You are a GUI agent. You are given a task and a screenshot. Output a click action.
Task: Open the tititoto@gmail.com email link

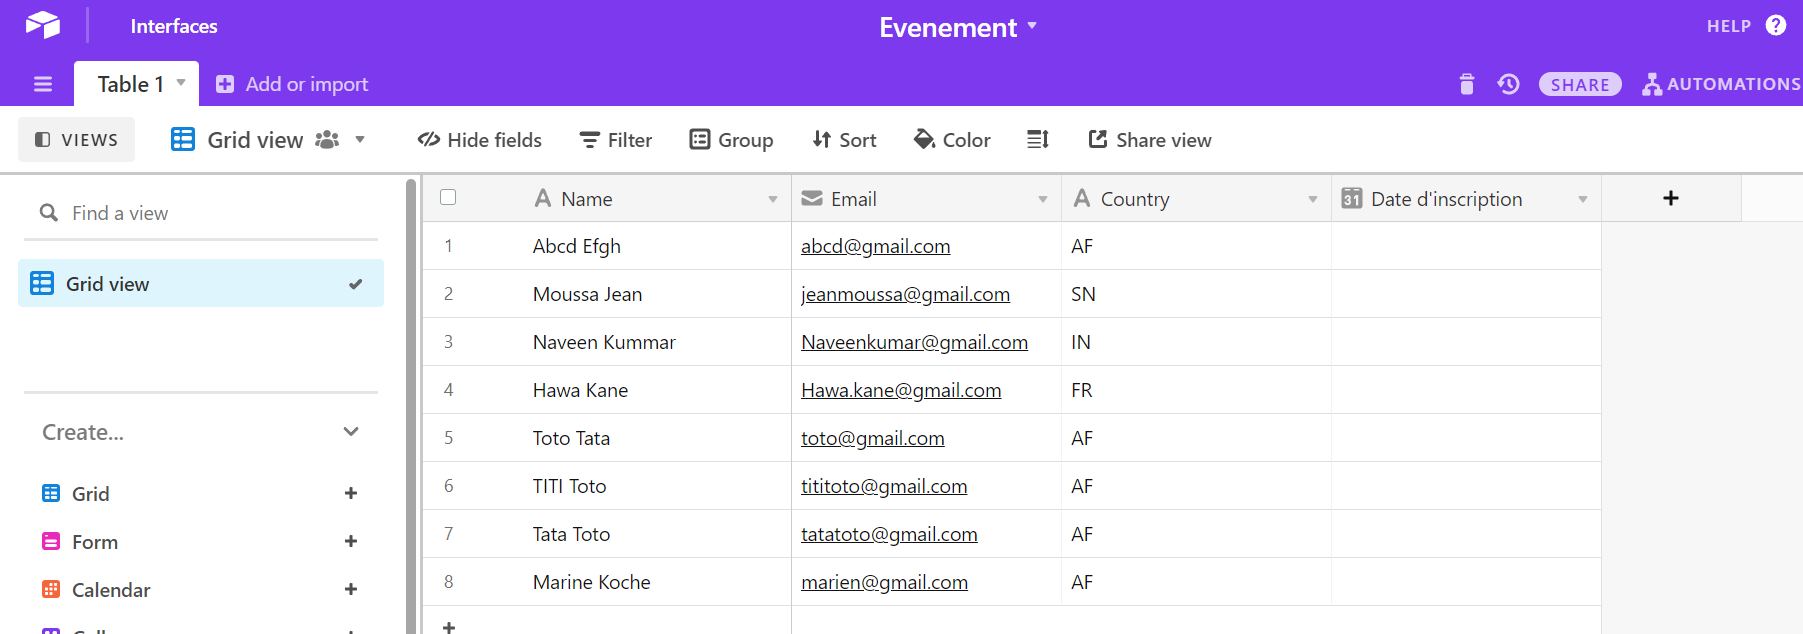tap(884, 486)
